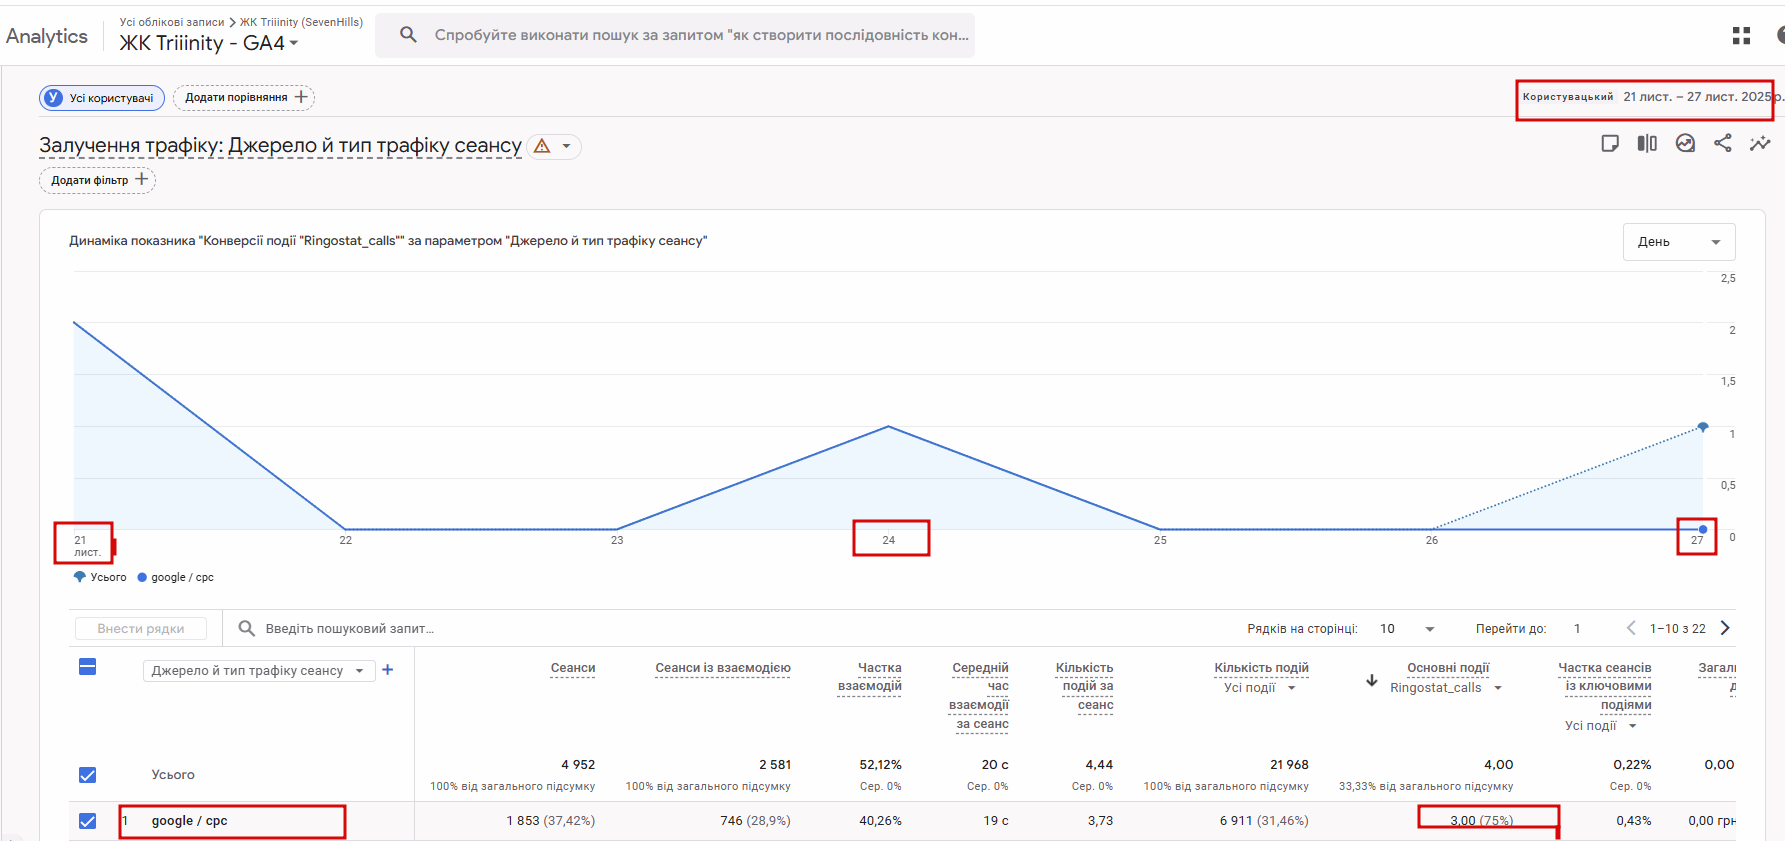The image size is (1785, 841).
Task: Click Додати фільтр button
Action: [x=98, y=180]
